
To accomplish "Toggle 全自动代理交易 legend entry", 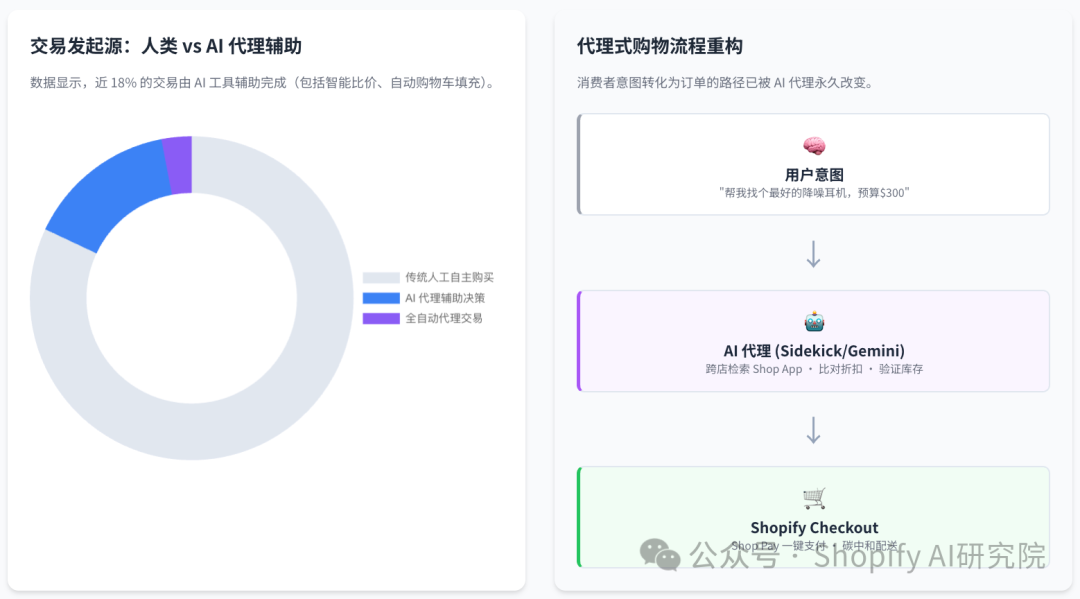I will [x=423, y=318].
